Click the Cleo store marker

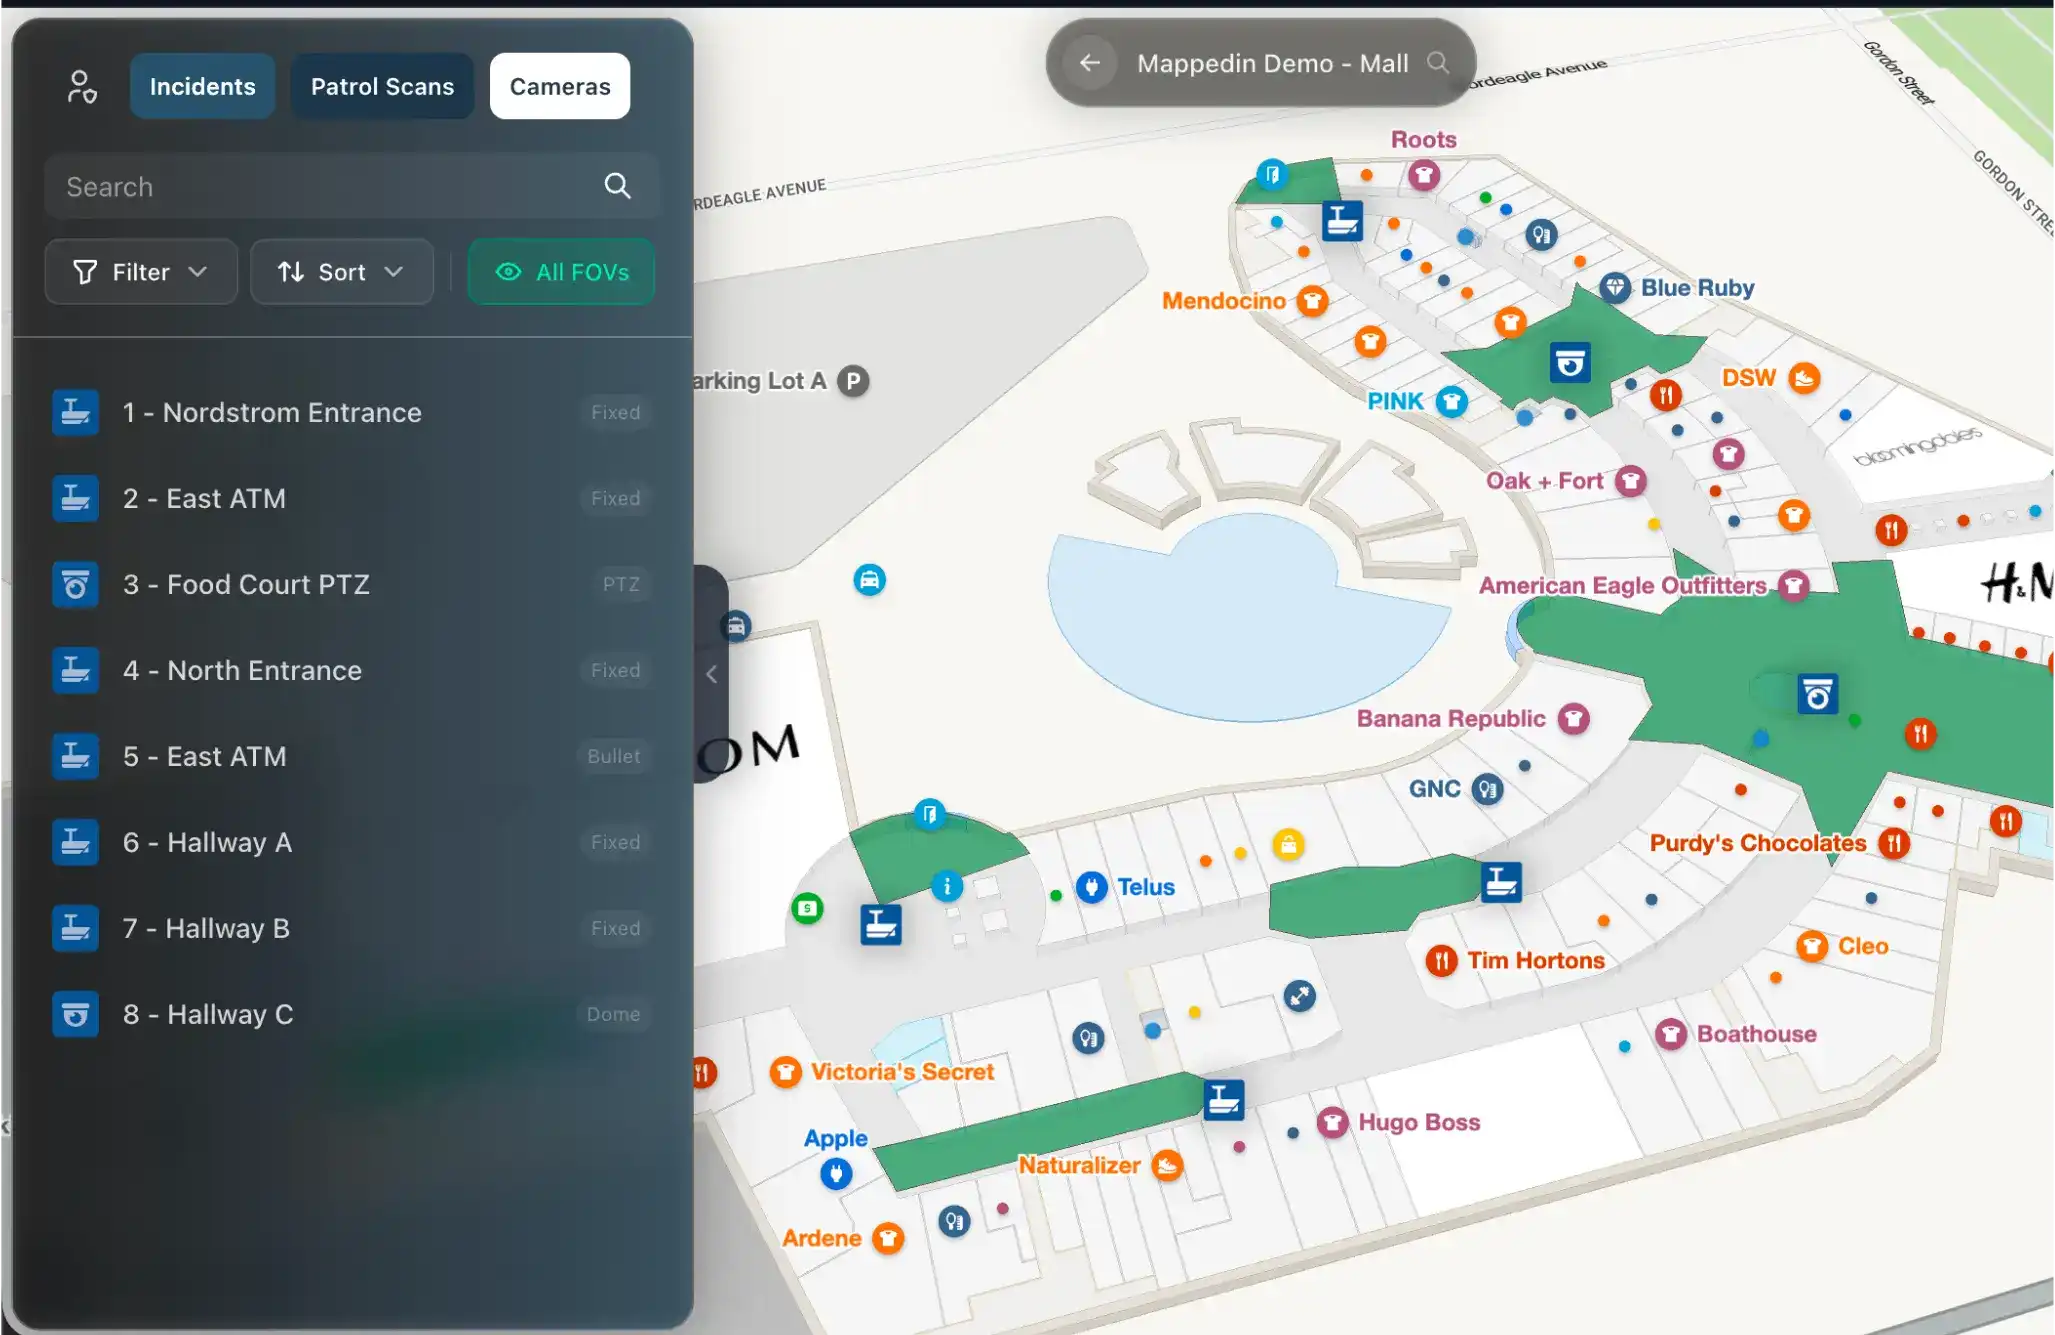click(1812, 946)
